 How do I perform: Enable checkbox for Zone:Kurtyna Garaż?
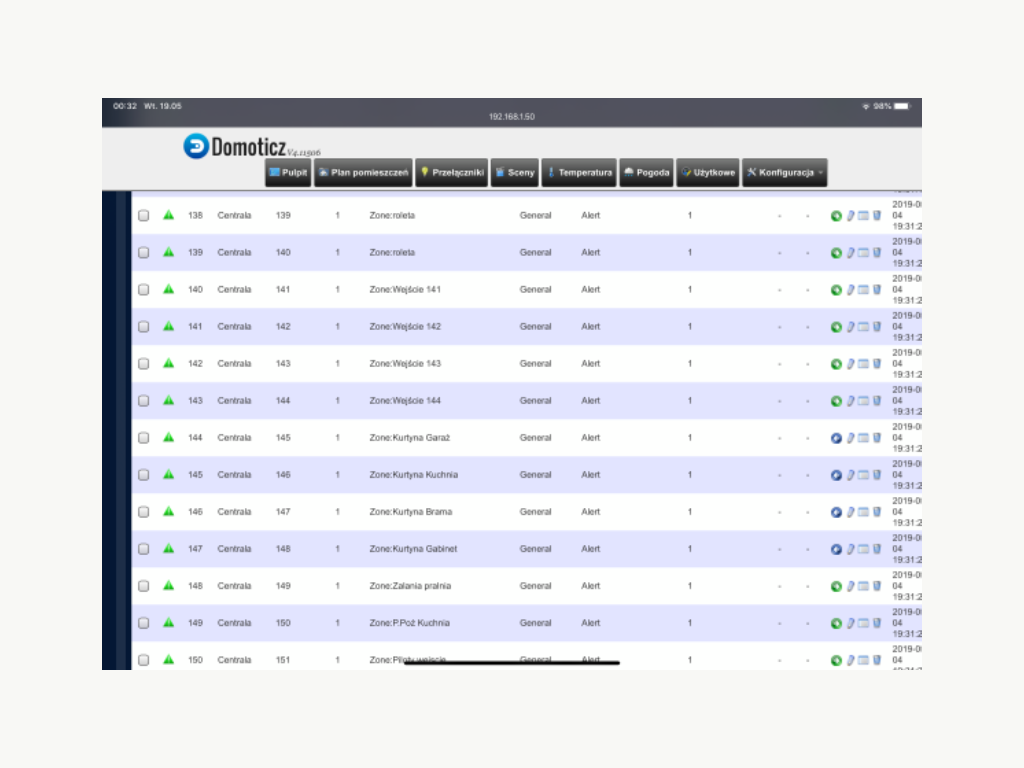point(144,438)
